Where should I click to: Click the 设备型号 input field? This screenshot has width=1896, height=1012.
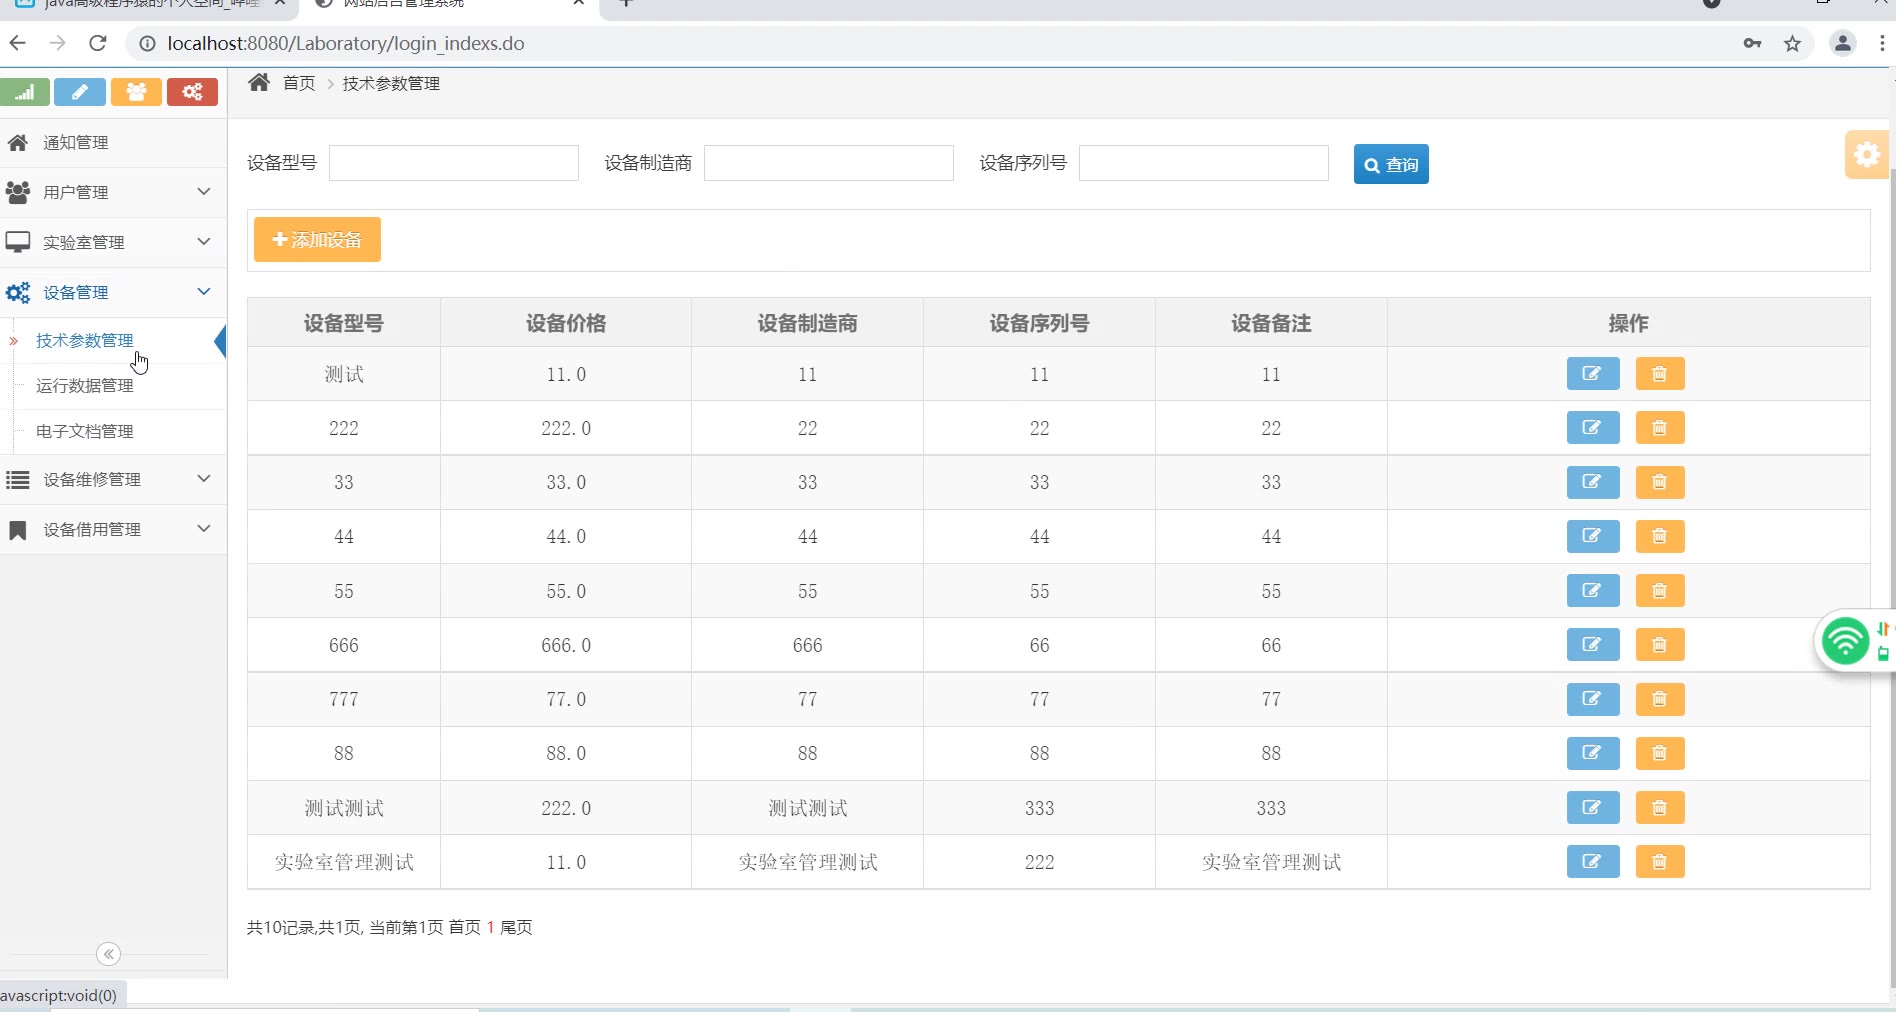click(x=453, y=163)
